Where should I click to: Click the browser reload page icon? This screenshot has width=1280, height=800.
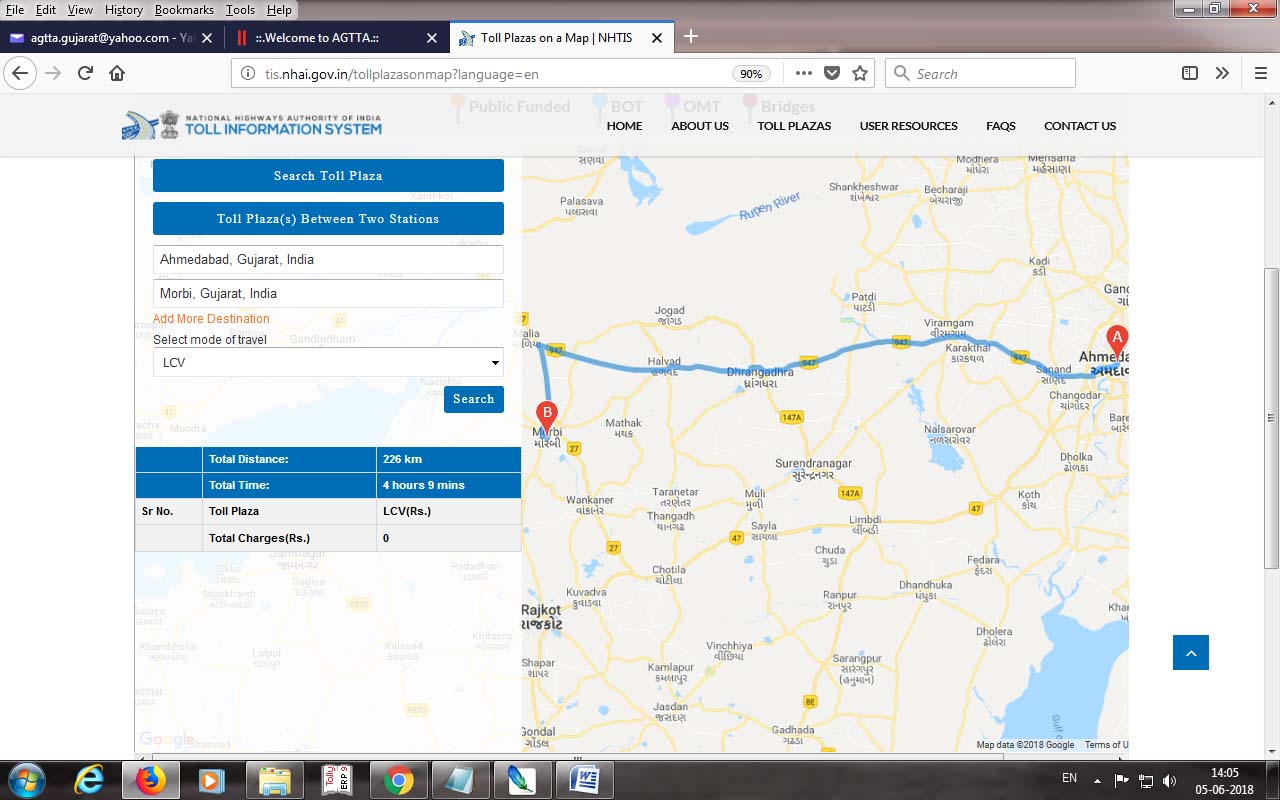point(85,73)
